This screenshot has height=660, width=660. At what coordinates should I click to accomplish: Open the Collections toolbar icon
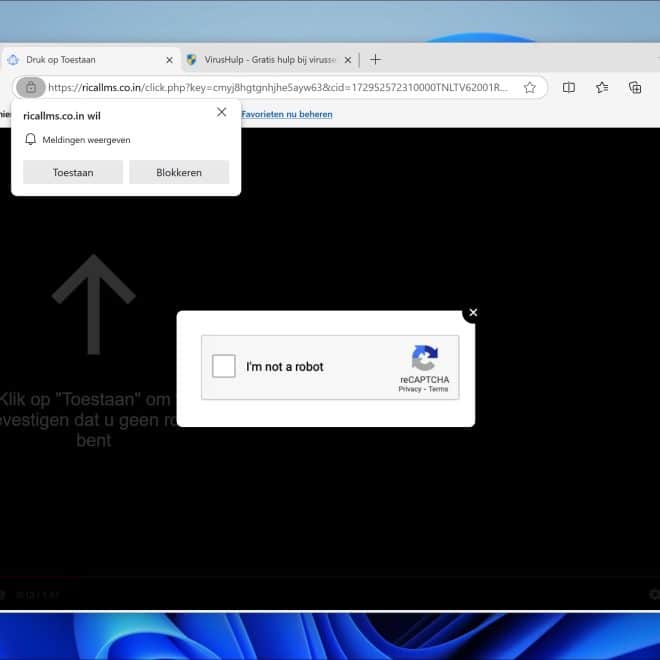point(635,88)
